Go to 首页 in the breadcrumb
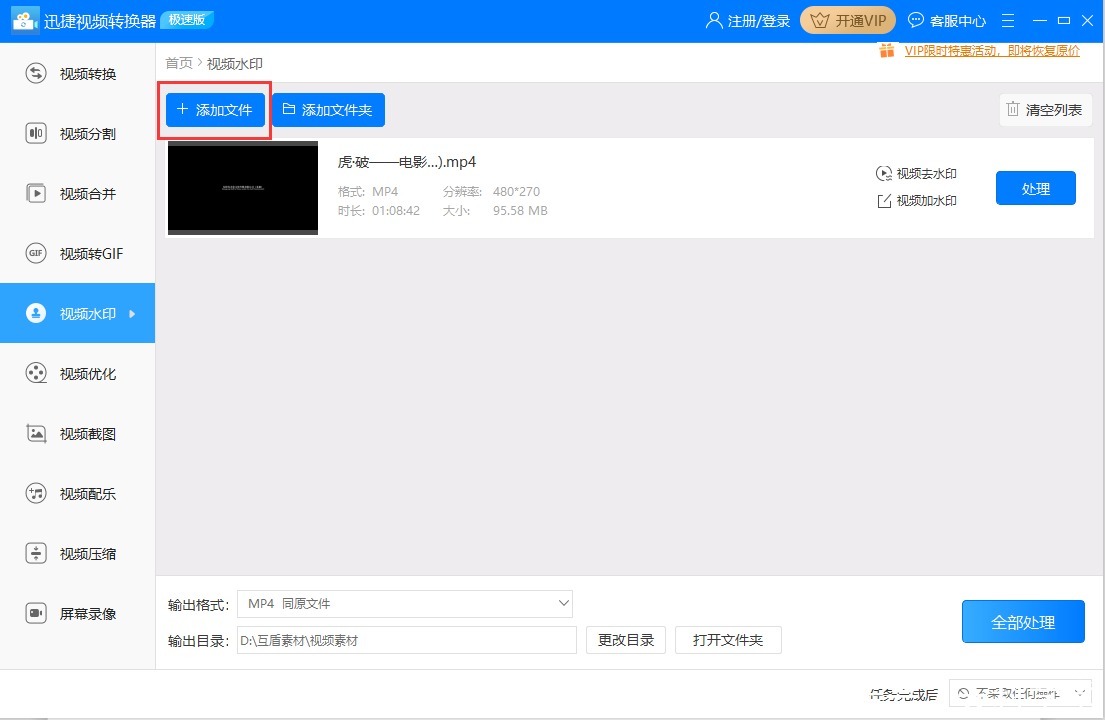1105x720 pixels. 179,63
